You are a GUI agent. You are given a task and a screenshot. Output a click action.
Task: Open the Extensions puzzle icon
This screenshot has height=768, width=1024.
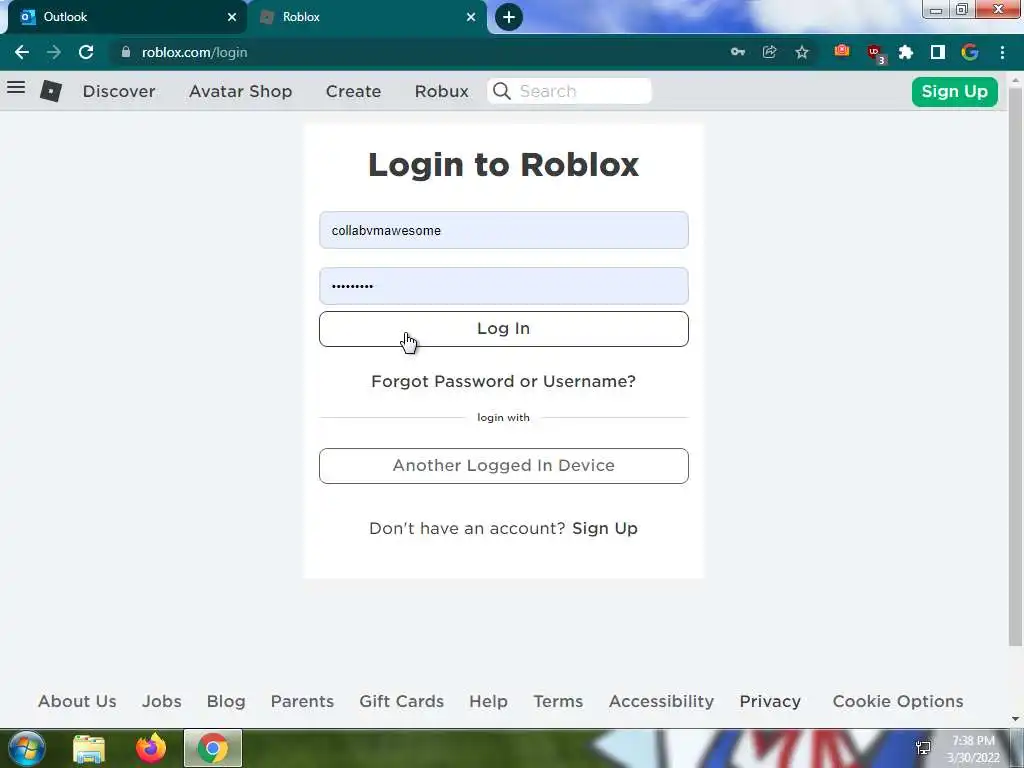click(x=906, y=52)
